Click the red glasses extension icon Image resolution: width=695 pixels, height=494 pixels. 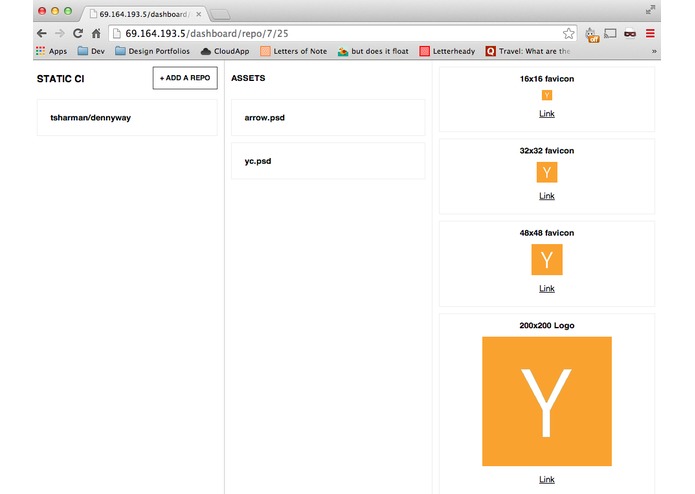coord(630,34)
